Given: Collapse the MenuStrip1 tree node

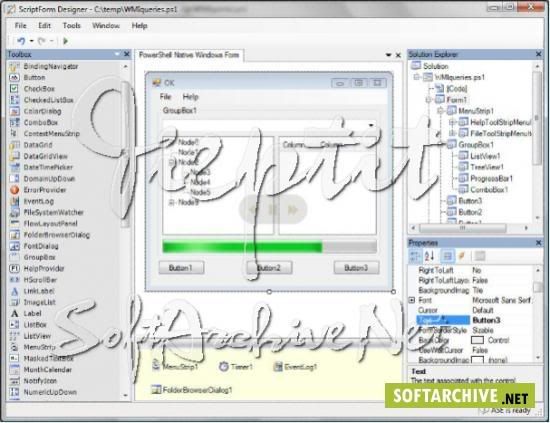Looking at the screenshot, I should click(x=440, y=111).
